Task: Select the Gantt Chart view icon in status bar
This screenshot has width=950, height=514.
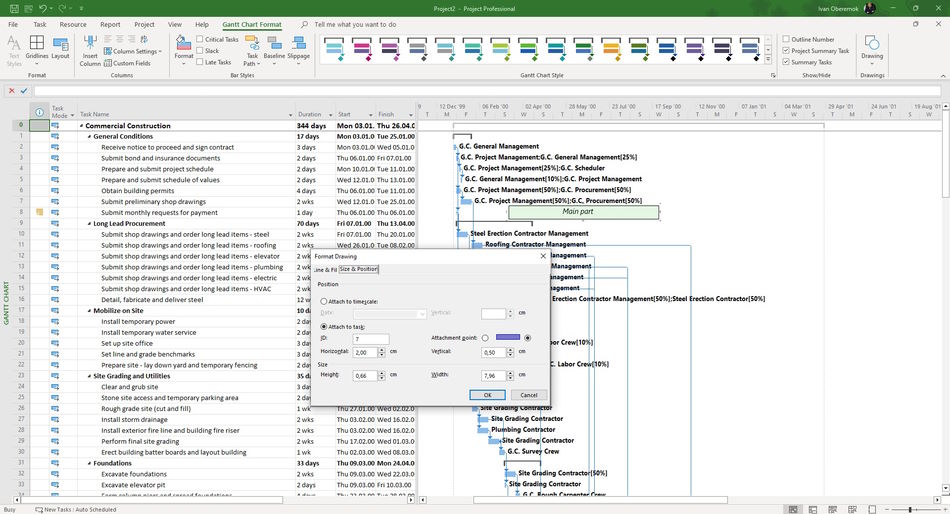Action: (x=792, y=509)
